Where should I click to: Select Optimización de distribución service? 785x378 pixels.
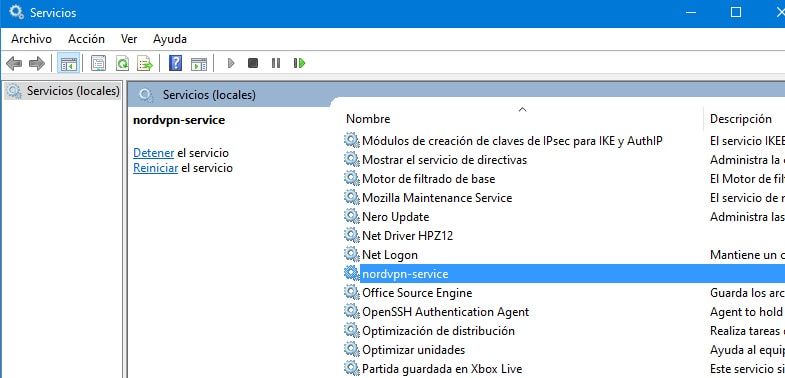tap(438, 331)
